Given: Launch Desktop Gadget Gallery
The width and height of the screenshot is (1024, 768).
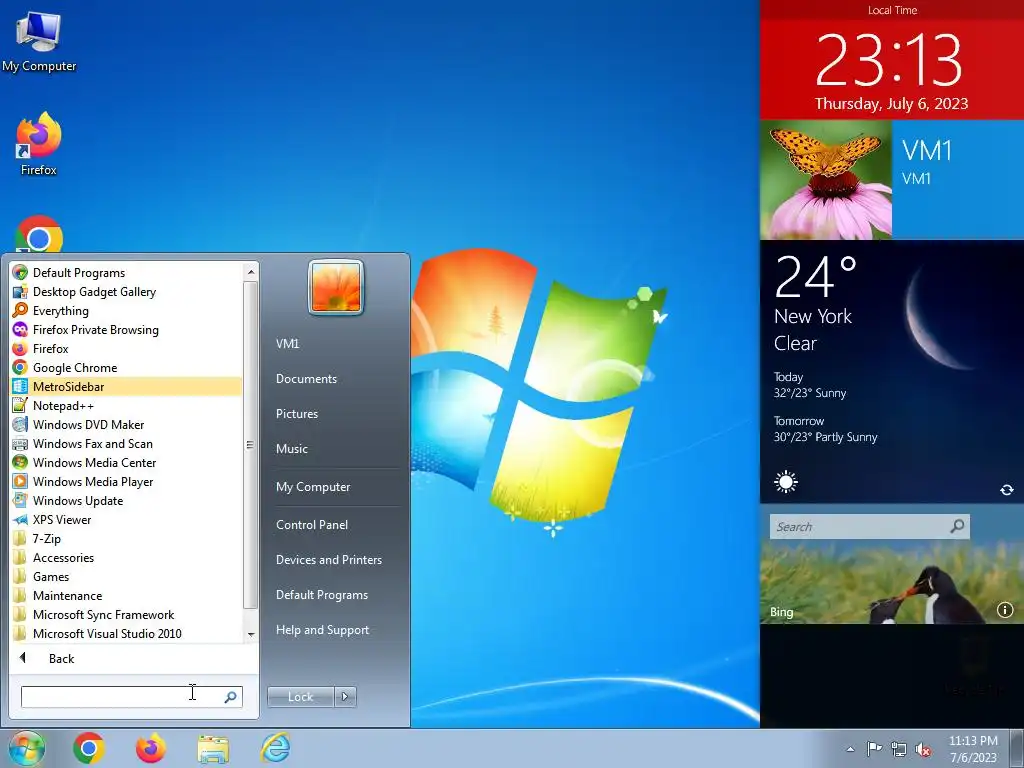Looking at the screenshot, I should coord(126,291).
